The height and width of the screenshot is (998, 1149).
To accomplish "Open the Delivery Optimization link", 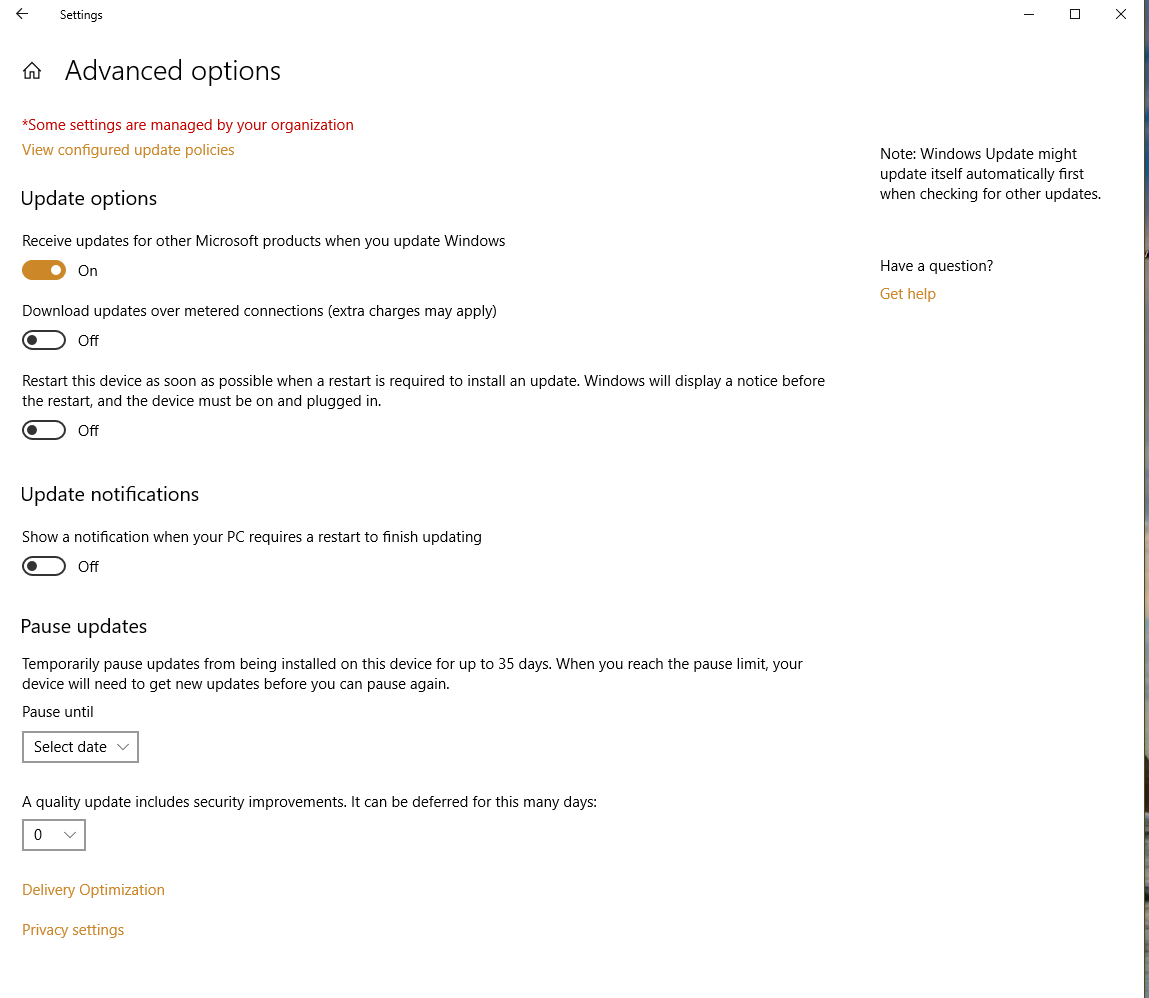I will [x=93, y=890].
